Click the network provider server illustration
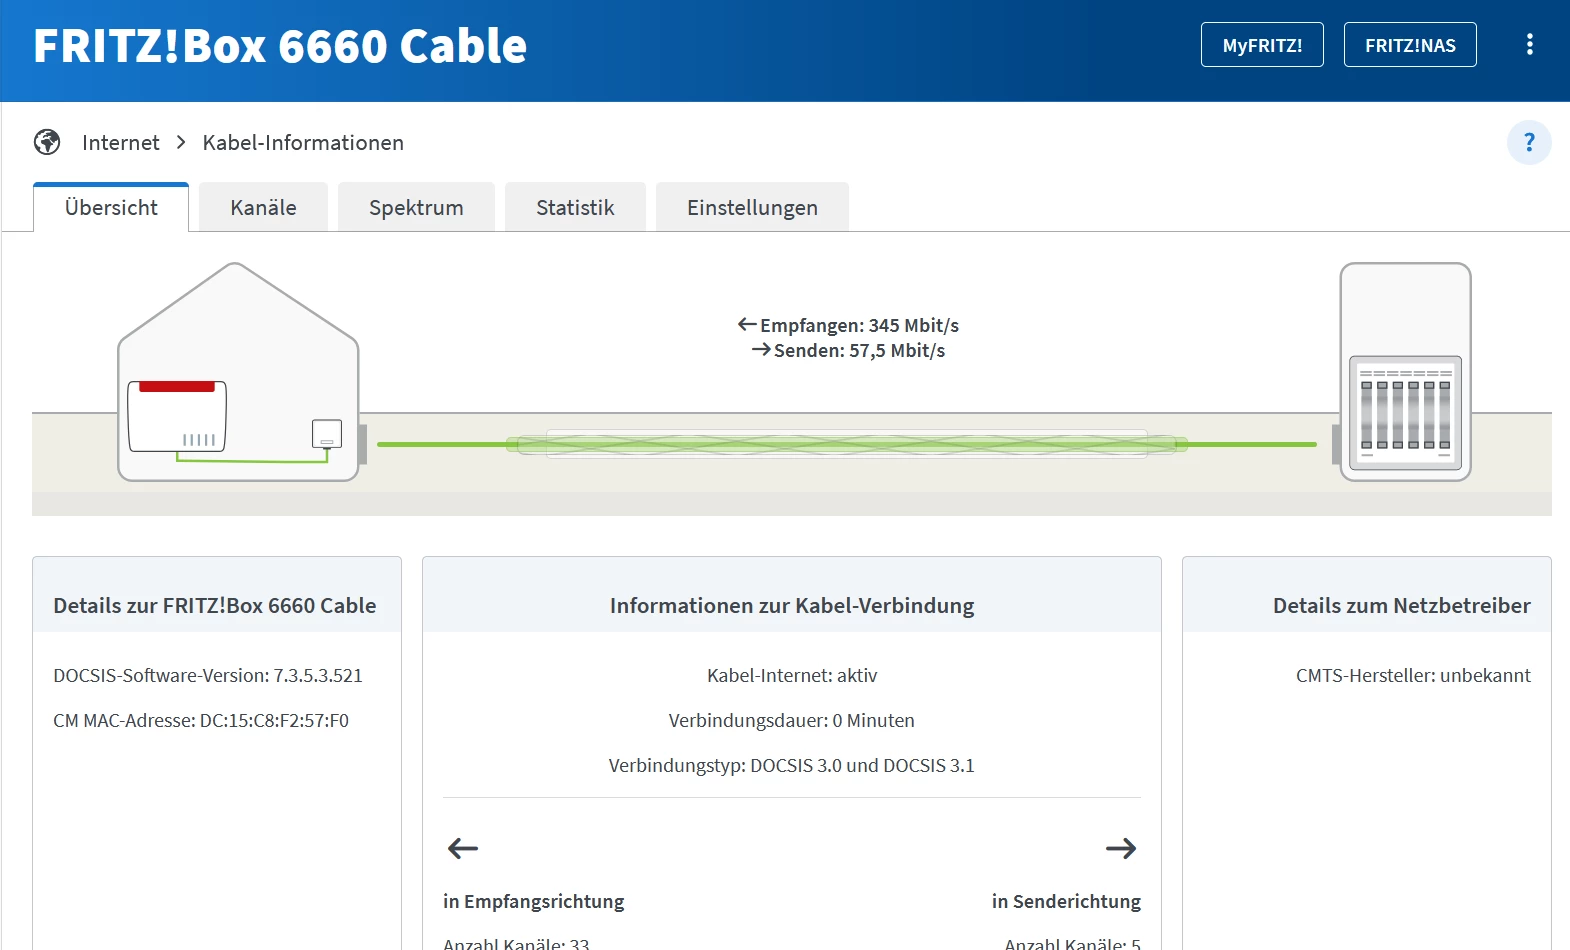The image size is (1570, 950). click(1405, 373)
